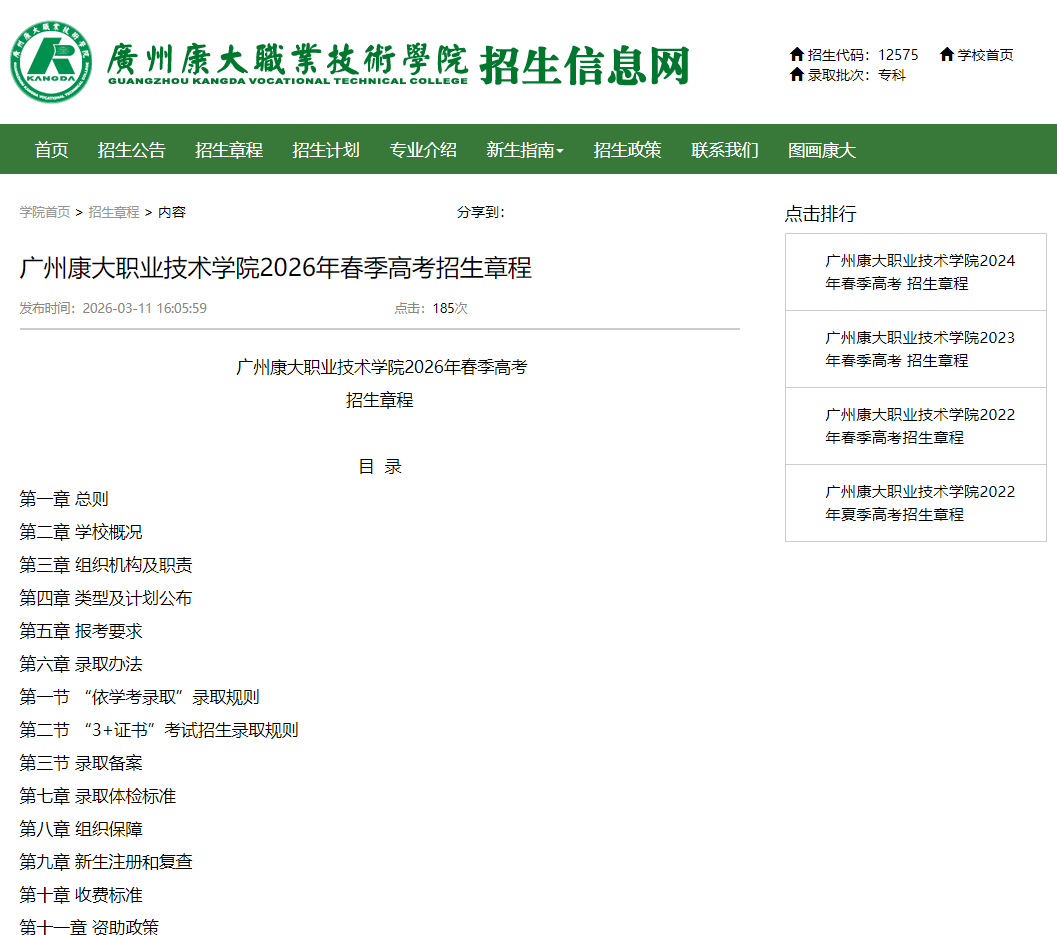Open the 首页 navigation menu item

pyautogui.click(x=50, y=148)
